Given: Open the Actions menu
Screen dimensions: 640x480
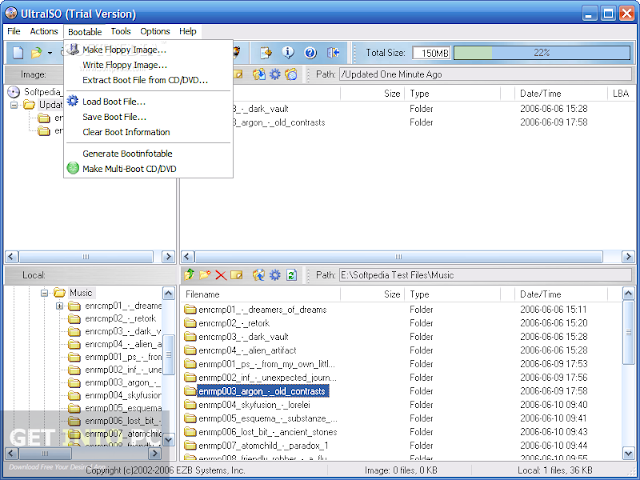Looking at the screenshot, I should pos(44,31).
